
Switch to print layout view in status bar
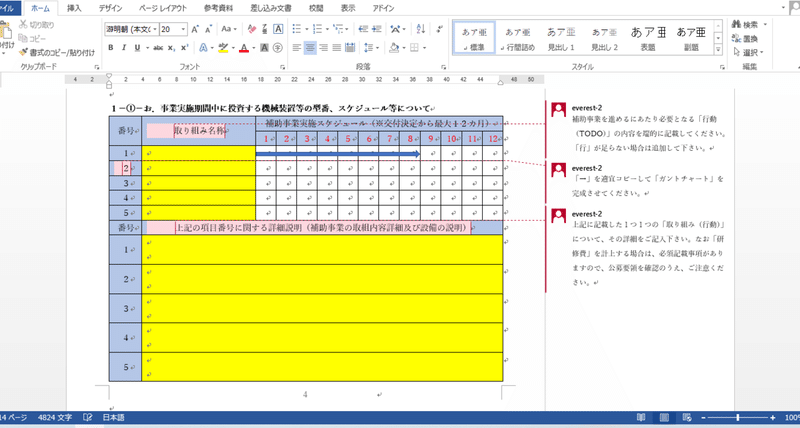point(664,418)
